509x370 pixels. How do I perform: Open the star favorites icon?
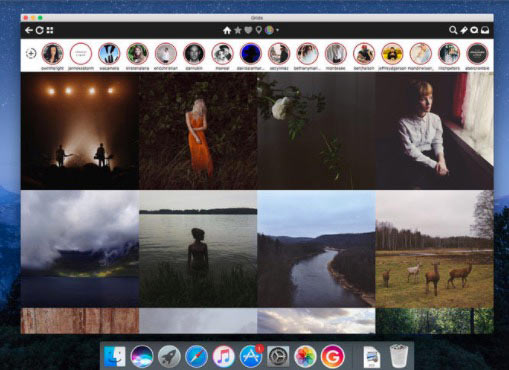[x=238, y=30]
